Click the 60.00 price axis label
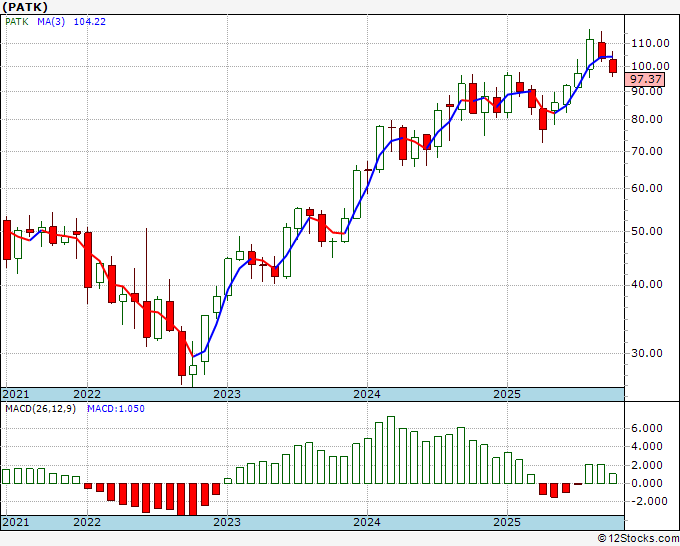 pyautogui.click(x=647, y=188)
